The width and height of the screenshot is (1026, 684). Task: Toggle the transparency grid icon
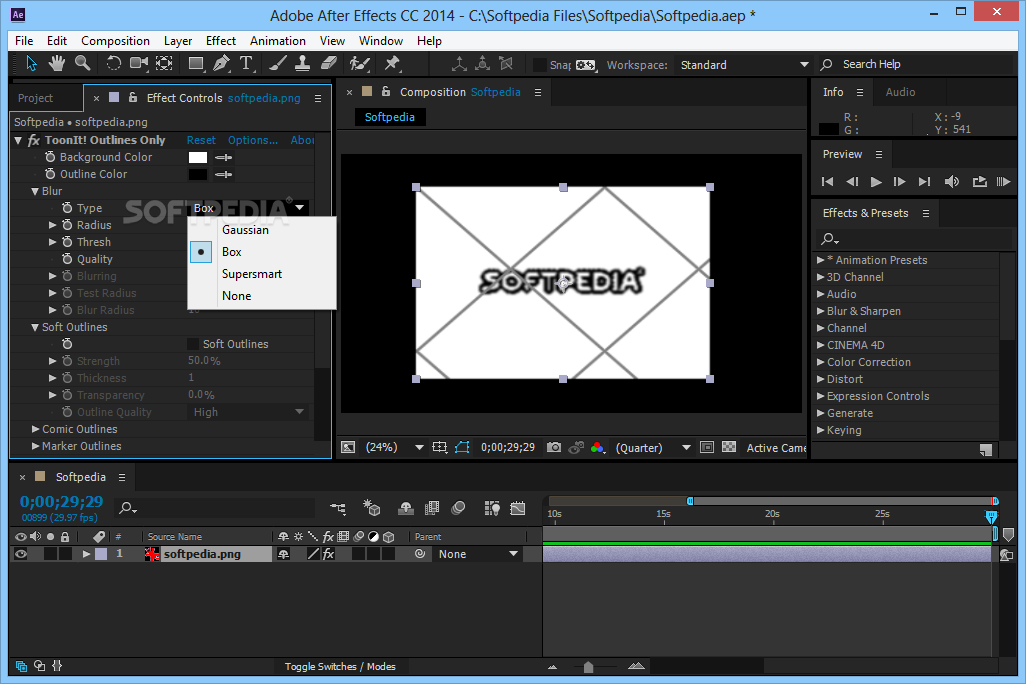pos(729,447)
